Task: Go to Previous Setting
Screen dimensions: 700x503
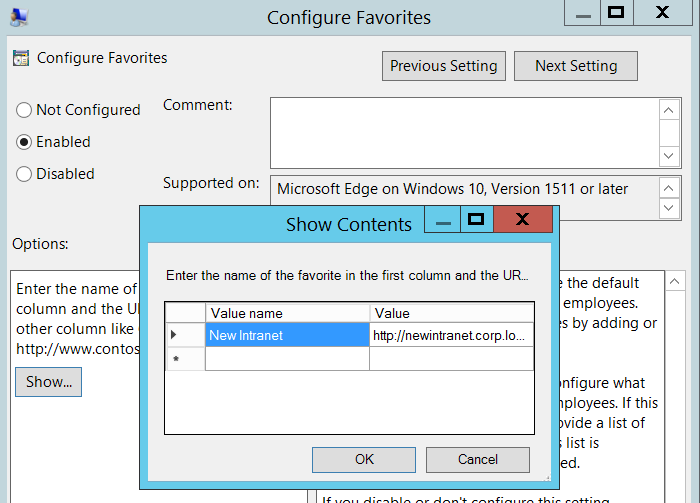Action: point(443,66)
